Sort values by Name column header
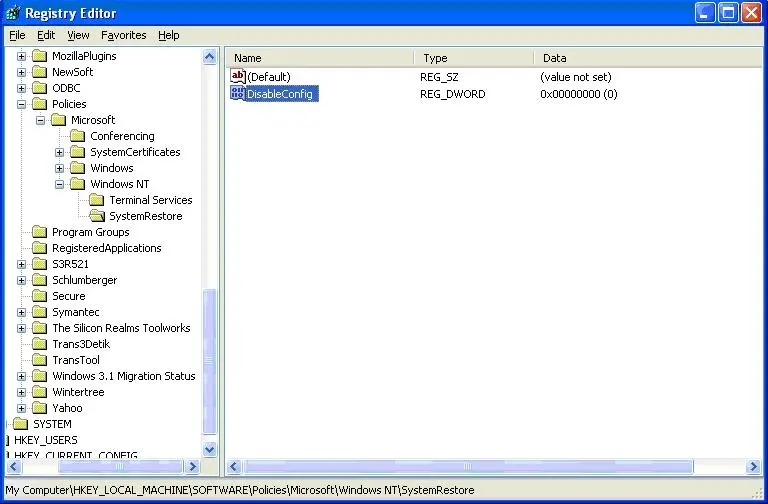768x504 pixels. (x=318, y=58)
